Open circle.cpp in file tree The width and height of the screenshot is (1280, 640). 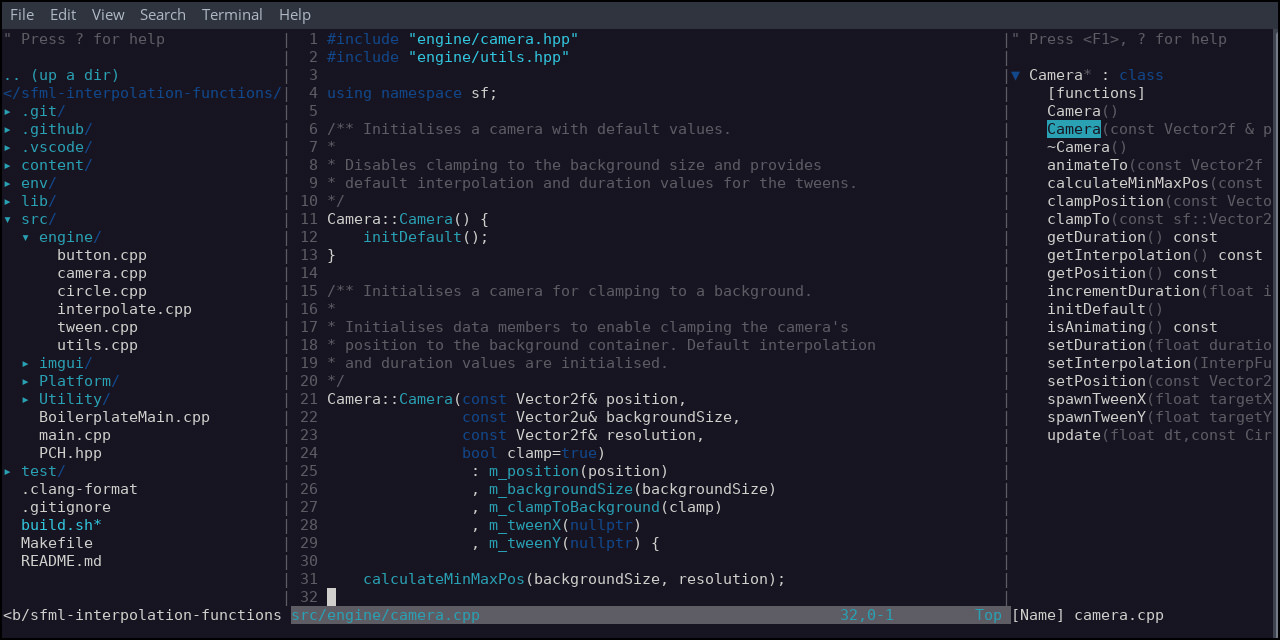click(102, 291)
